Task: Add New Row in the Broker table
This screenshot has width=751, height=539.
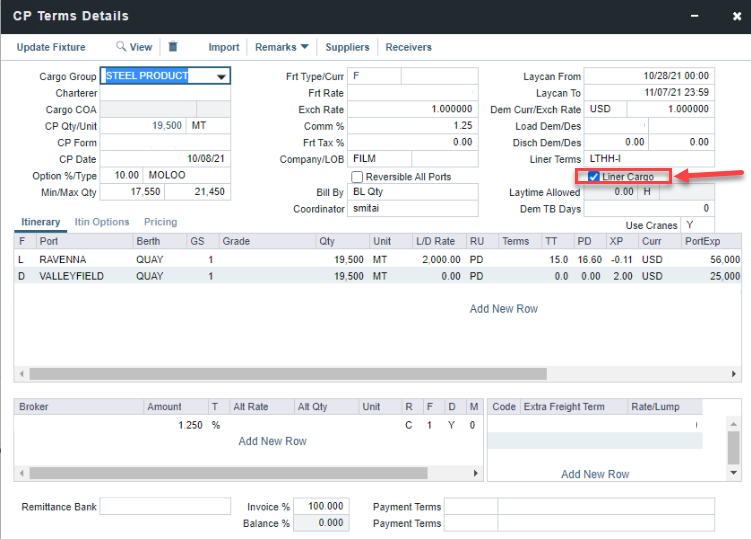Action: coord(272,441)
